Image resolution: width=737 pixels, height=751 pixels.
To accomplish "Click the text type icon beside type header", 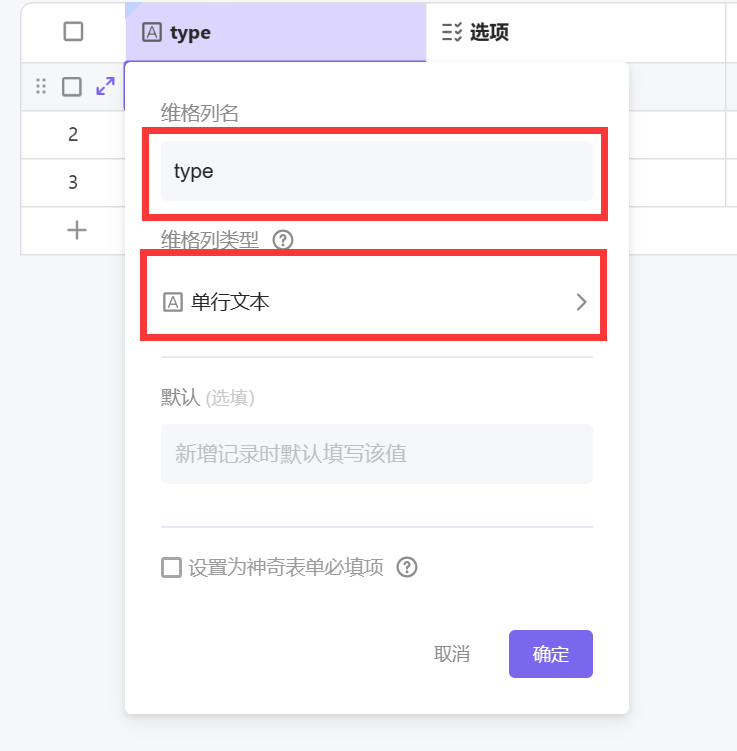I will [x=152, y=33].
